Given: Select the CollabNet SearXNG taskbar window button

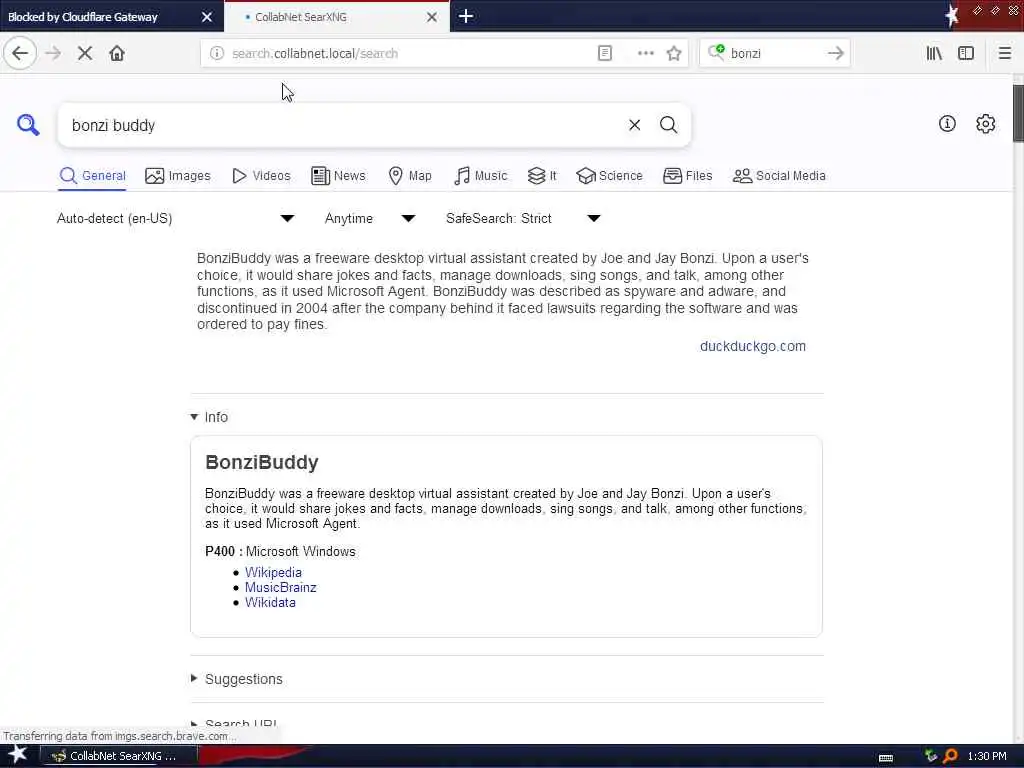Looking at the screenshot, I should [119, 756].
